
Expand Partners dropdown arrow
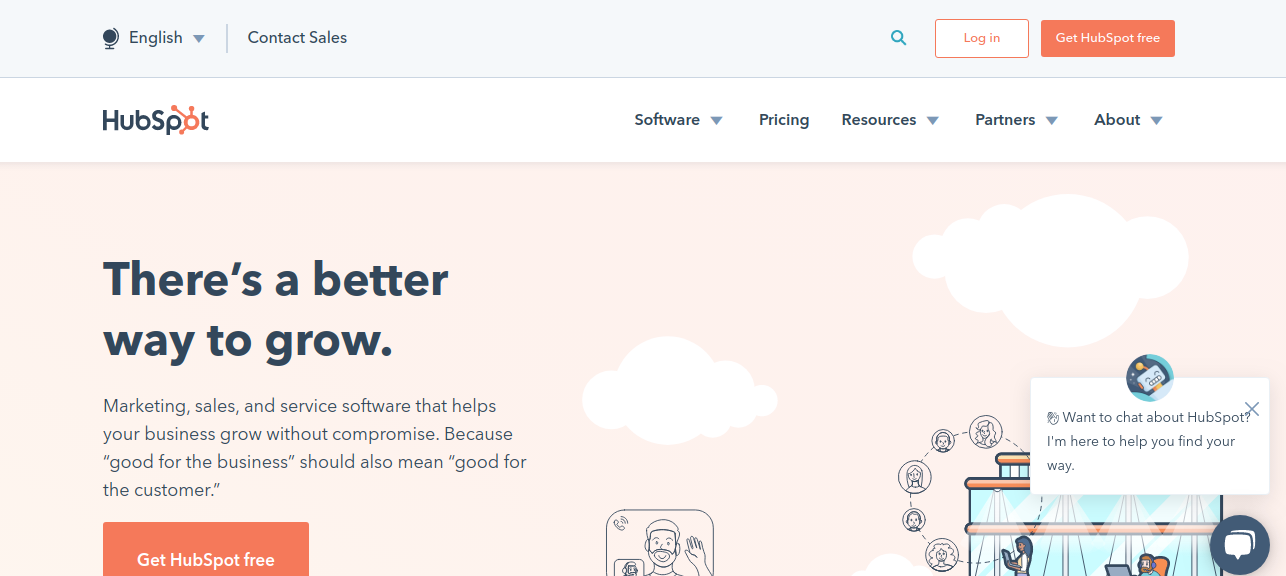1052,121
